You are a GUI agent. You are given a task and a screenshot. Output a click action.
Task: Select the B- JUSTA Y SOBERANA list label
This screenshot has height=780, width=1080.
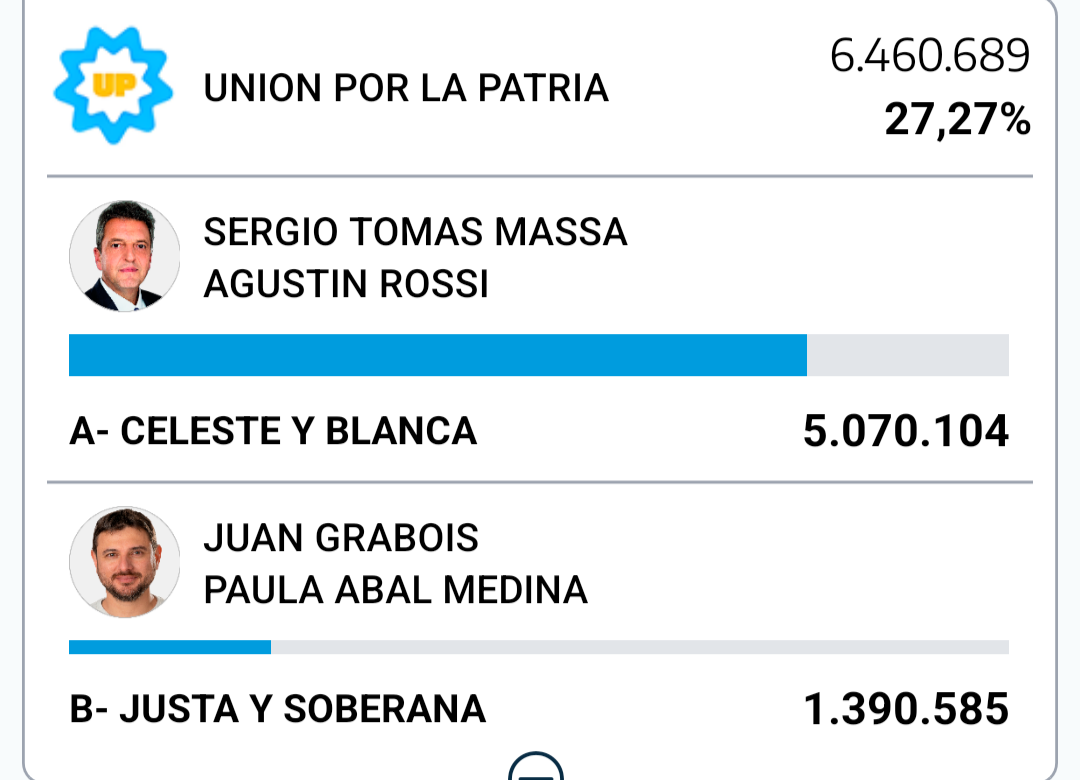(x=278, y=709)
